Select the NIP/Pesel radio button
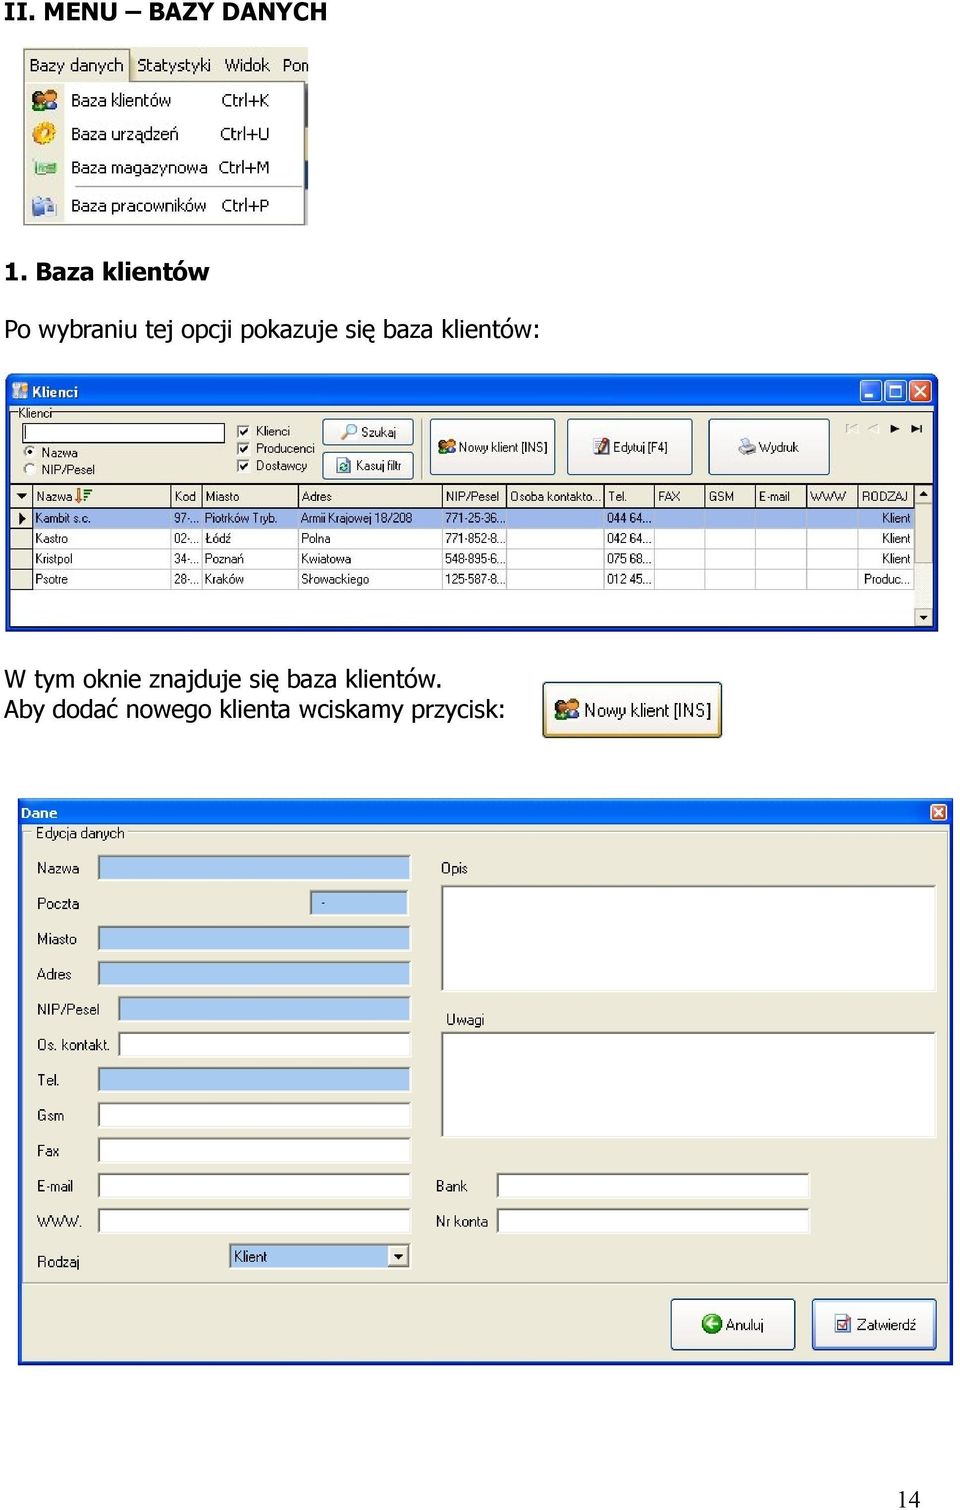960x1510 pixels. click(30, 469)
